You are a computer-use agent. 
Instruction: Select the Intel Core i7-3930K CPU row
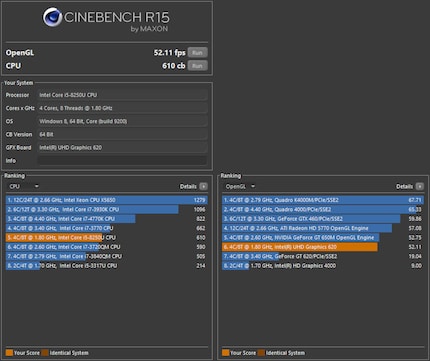[107, 209]
